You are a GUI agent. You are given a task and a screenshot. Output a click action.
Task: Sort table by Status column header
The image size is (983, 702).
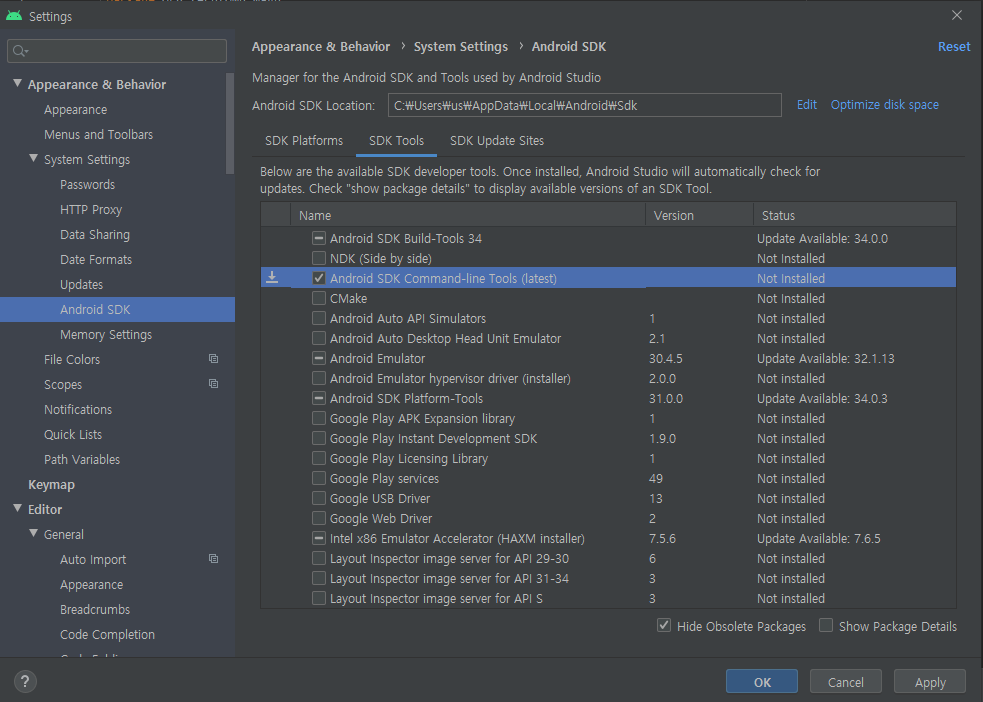tap(854, 215)
